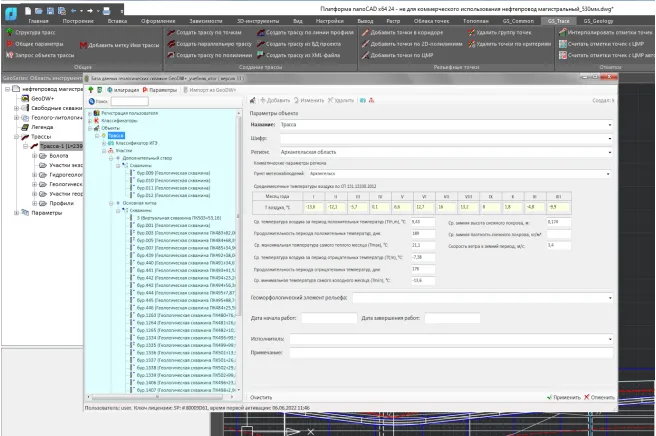656x436 pixels.
Task: Open the Пункт метеонаблюдений dropdown
Action: (x=610, y=173)
